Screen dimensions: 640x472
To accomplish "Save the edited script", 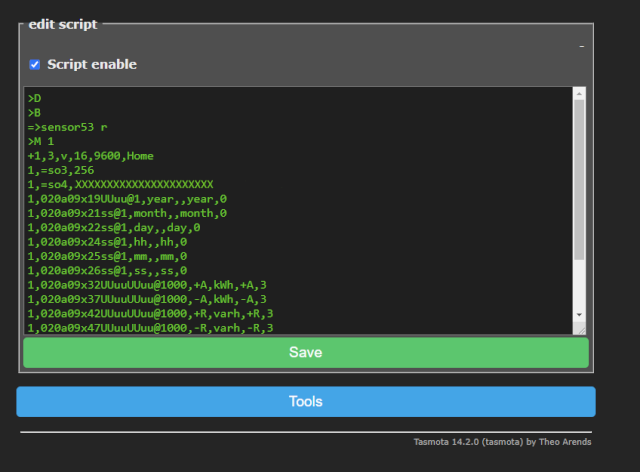I will click(306, 352).
